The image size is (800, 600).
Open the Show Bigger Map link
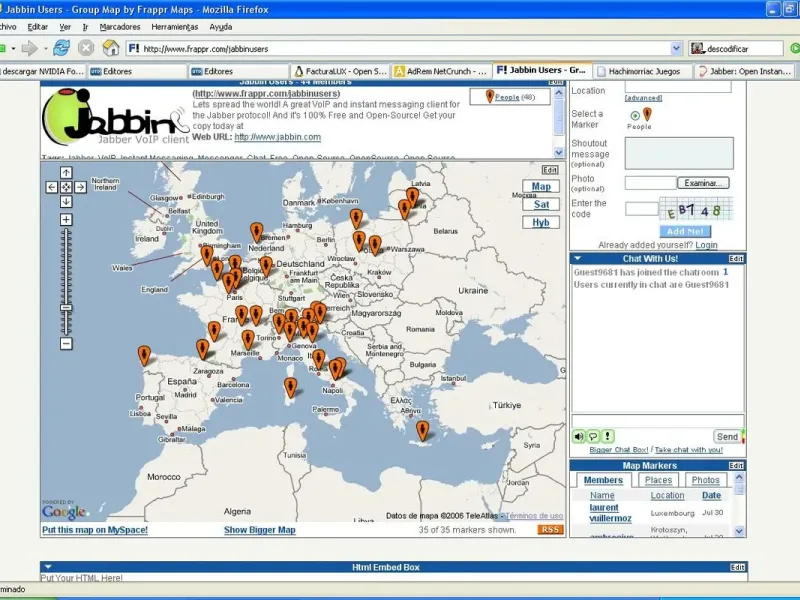[x=259, y=530]
